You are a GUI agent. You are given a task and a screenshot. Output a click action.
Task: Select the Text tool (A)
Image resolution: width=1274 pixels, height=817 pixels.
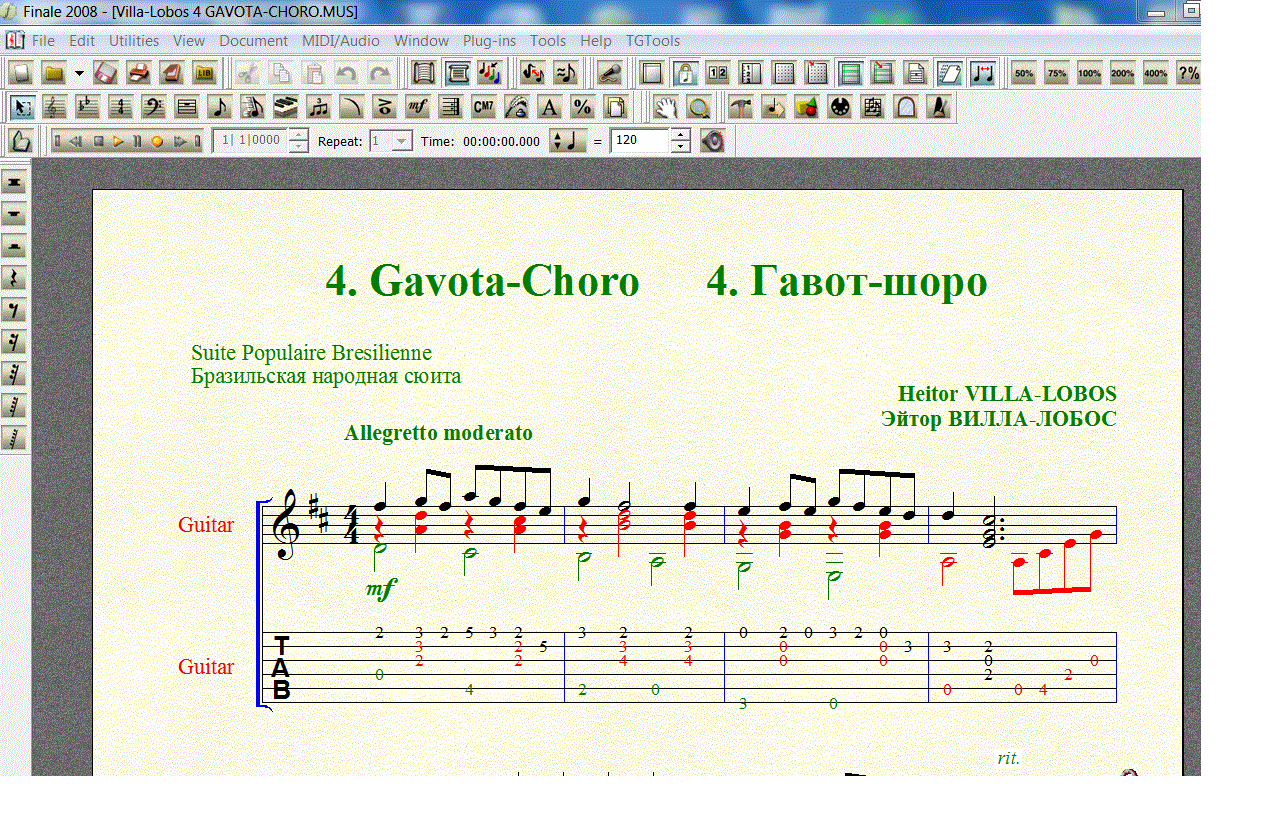(549, 107)
